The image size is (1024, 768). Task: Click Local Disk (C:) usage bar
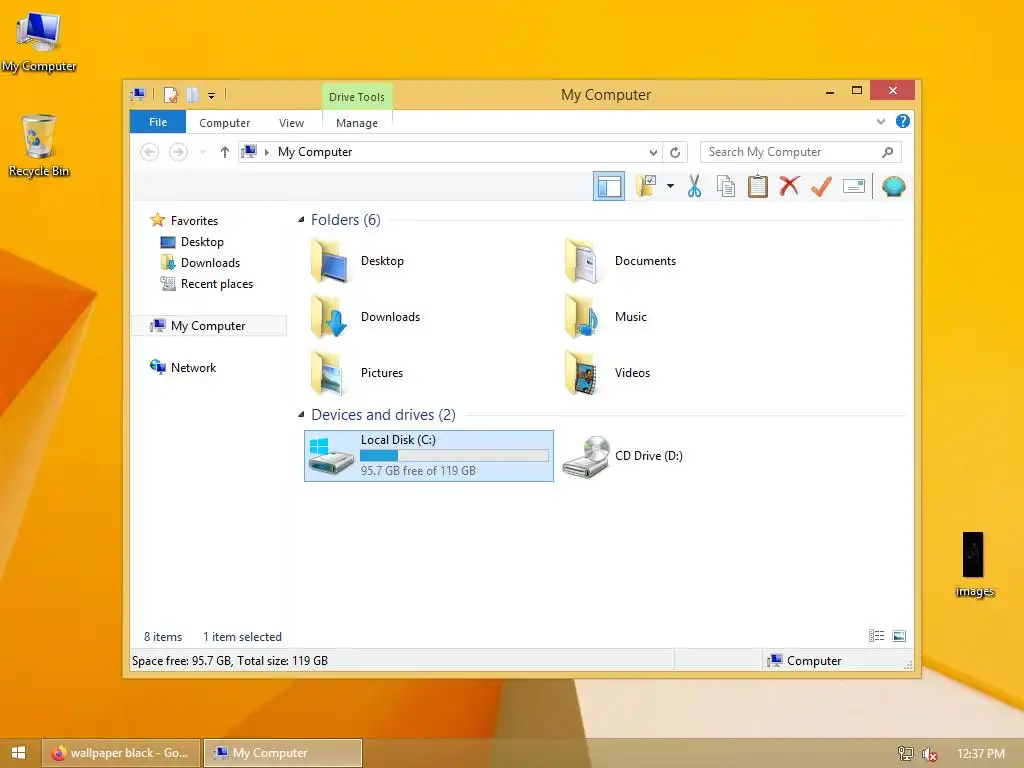pos(455,456)
